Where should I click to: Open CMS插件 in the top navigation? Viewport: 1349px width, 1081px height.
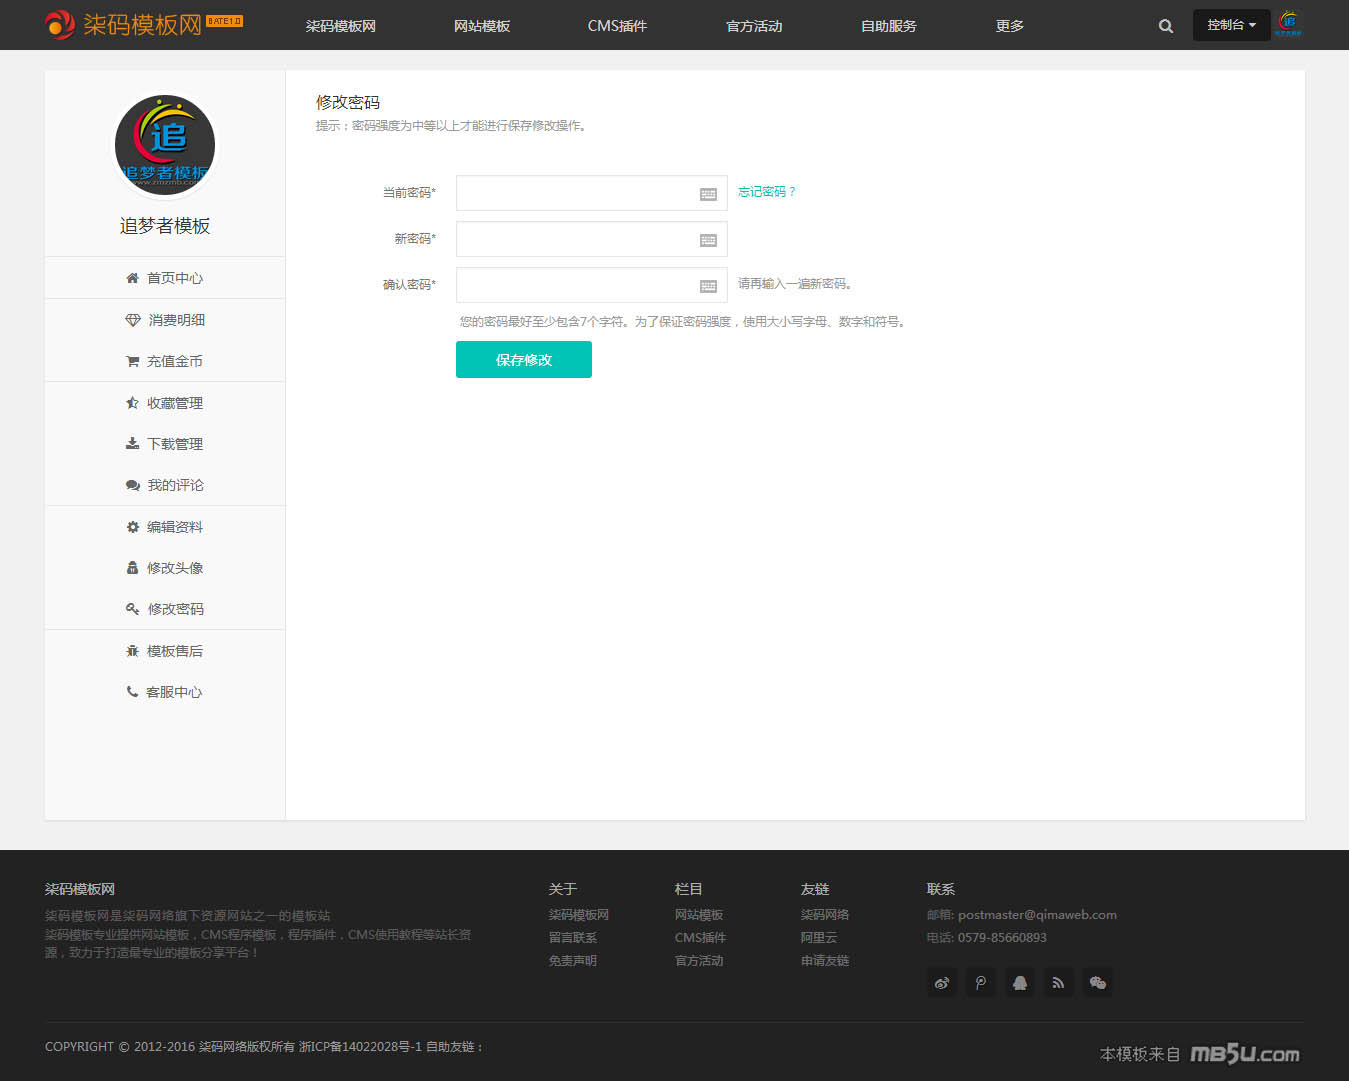pos(617,26)
